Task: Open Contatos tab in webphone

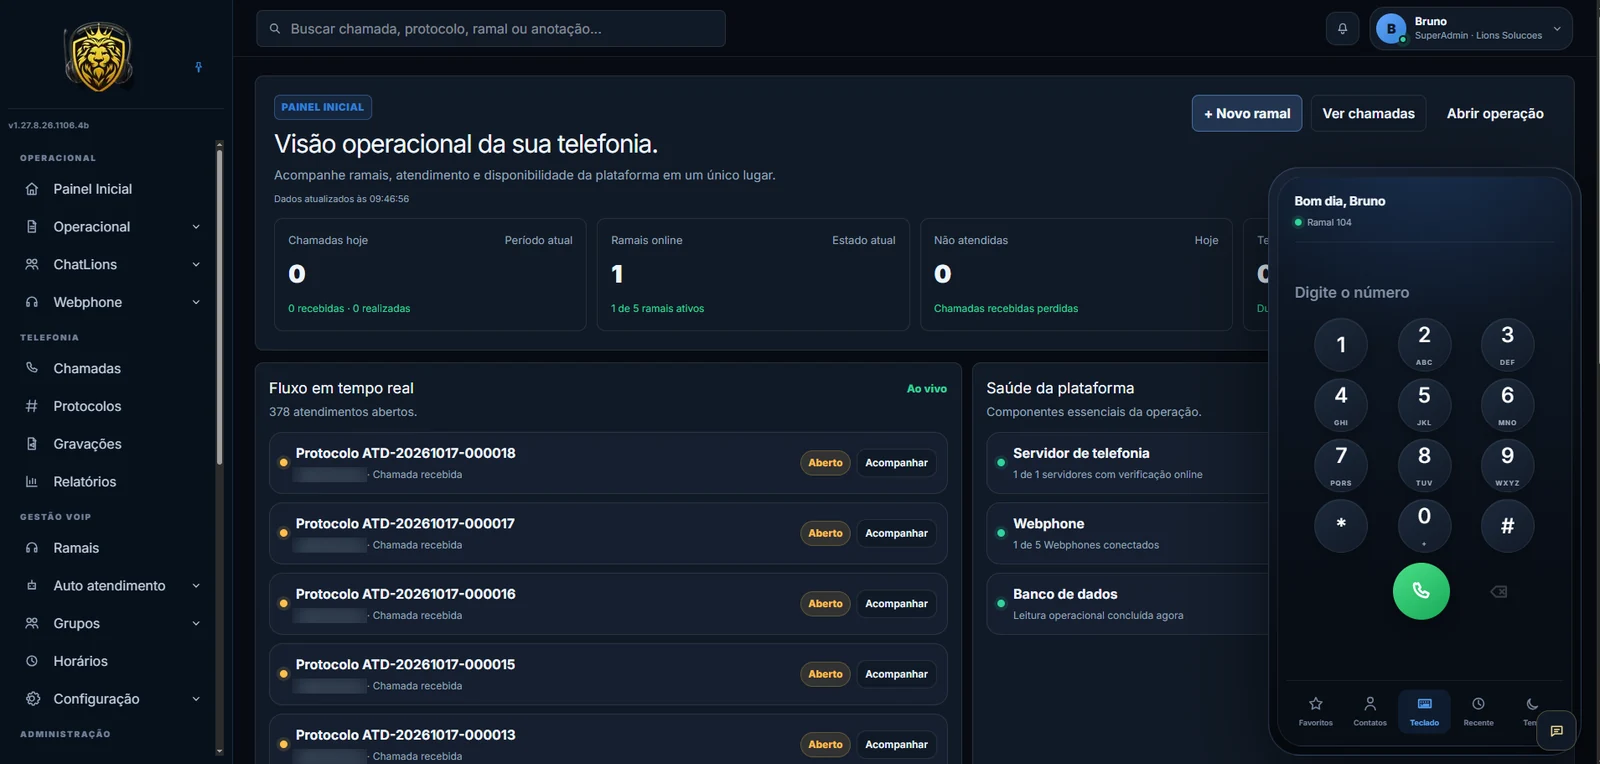Action: (x=1370, y=711)
